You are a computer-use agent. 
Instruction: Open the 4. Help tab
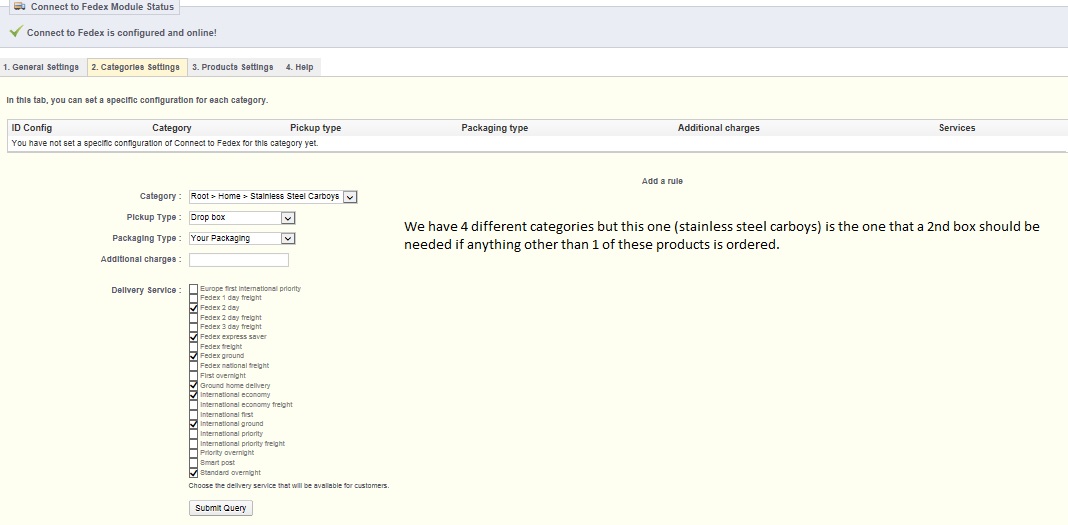[x=300, y=67]
